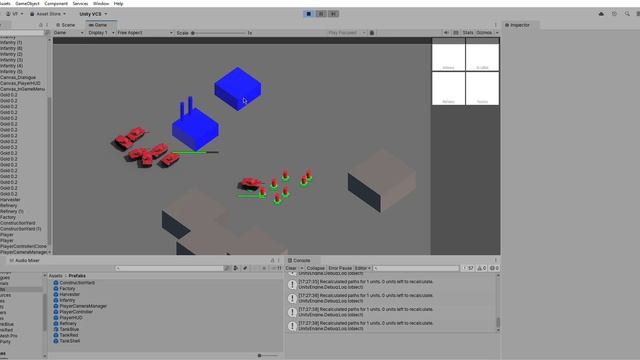Select the TankRed prefab icon
Screen dimensions: 640x360
pyautogui.click(x=56, y=335)
